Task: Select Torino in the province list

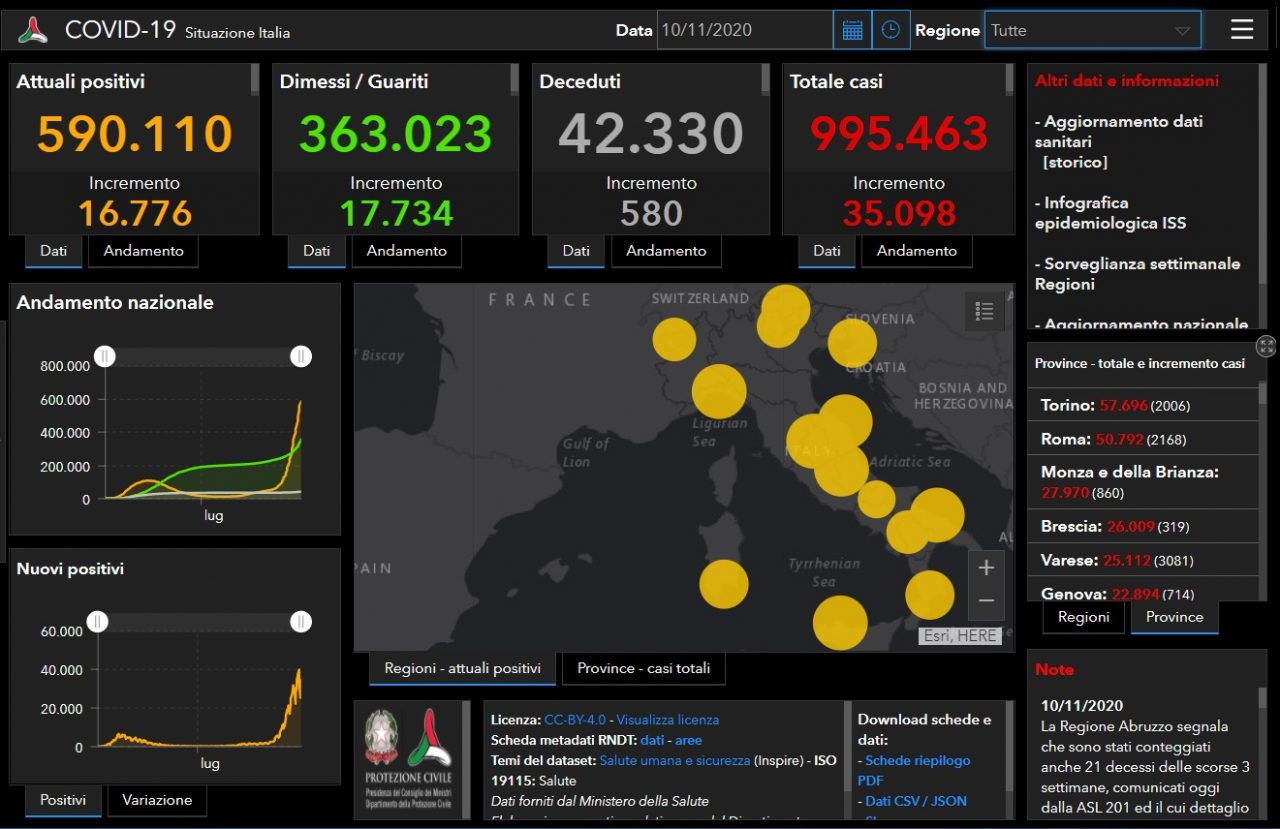Action: coord(1065,405)
